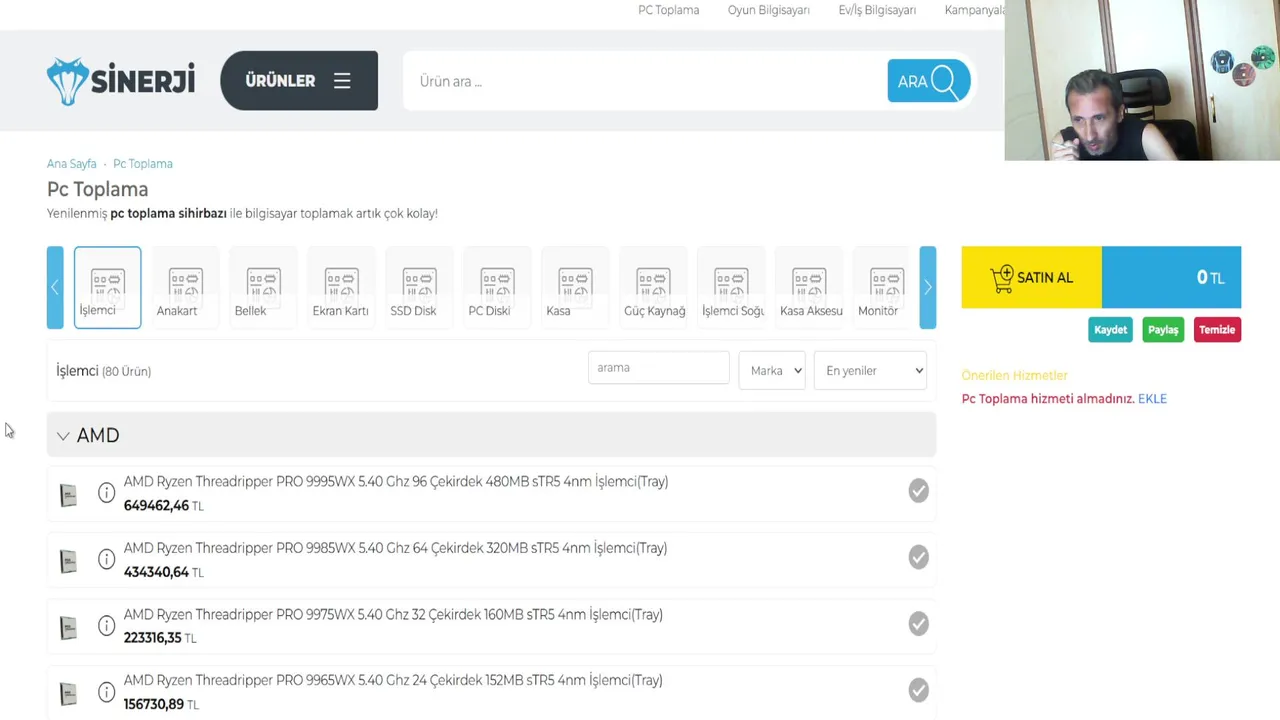Open the ÜRÜNLER hamburger menu
The width and height of the screenshot is (1280, 720).
[x=299, y=81]
